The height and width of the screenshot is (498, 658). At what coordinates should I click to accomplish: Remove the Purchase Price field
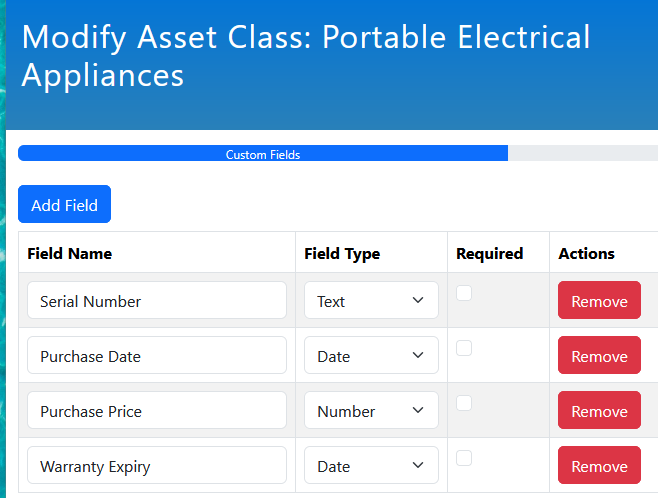point(599,411)
